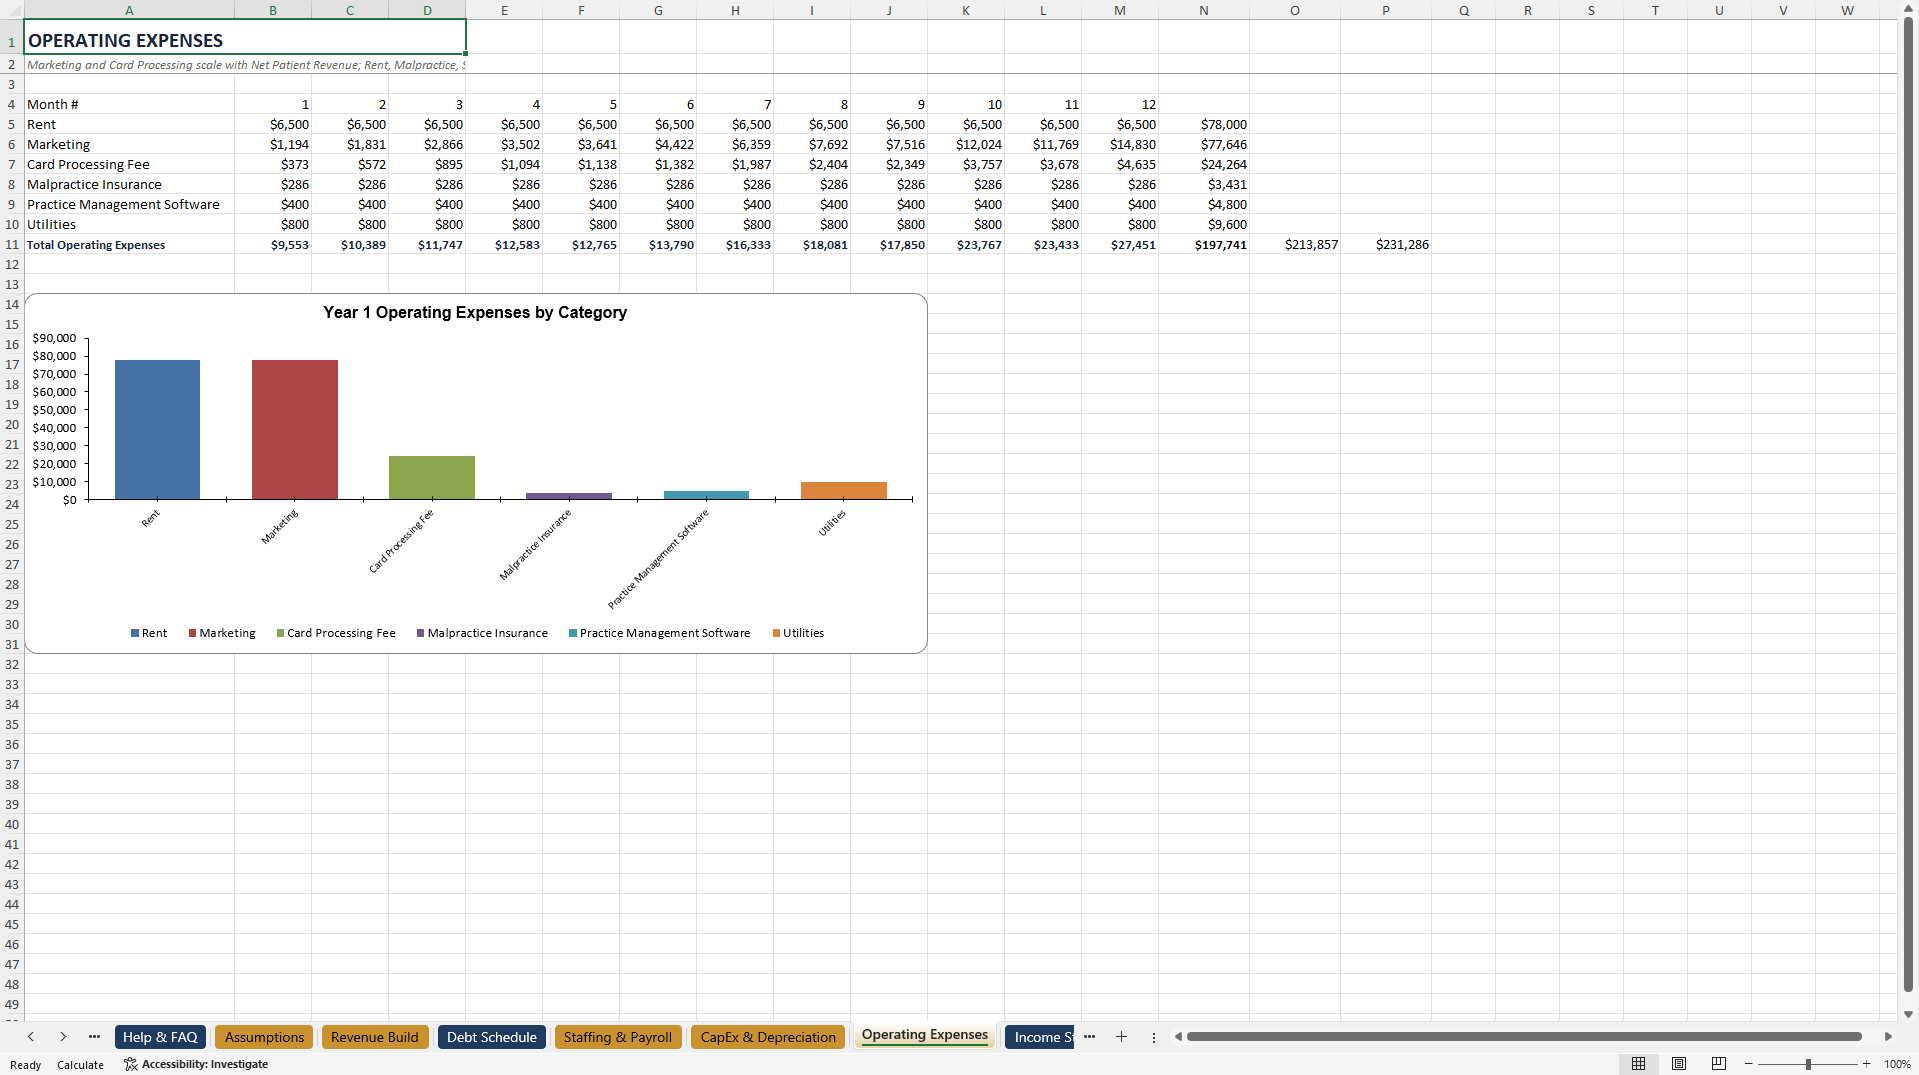This screenshot has width=1919, height=1075.
Task: Select month 12 total $27,451
Action: 1120,244
